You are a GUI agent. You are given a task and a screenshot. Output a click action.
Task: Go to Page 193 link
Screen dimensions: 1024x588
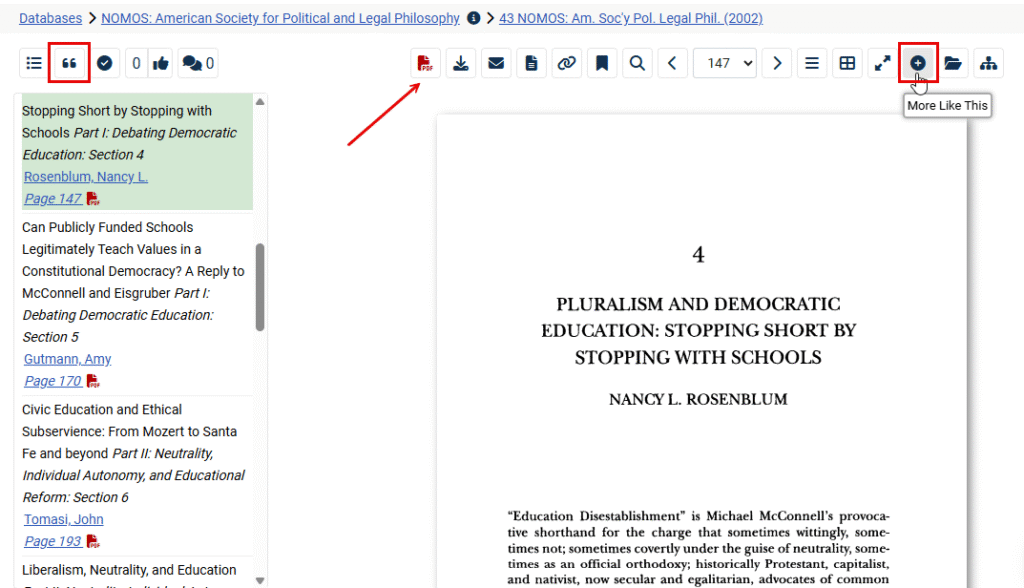53,541
